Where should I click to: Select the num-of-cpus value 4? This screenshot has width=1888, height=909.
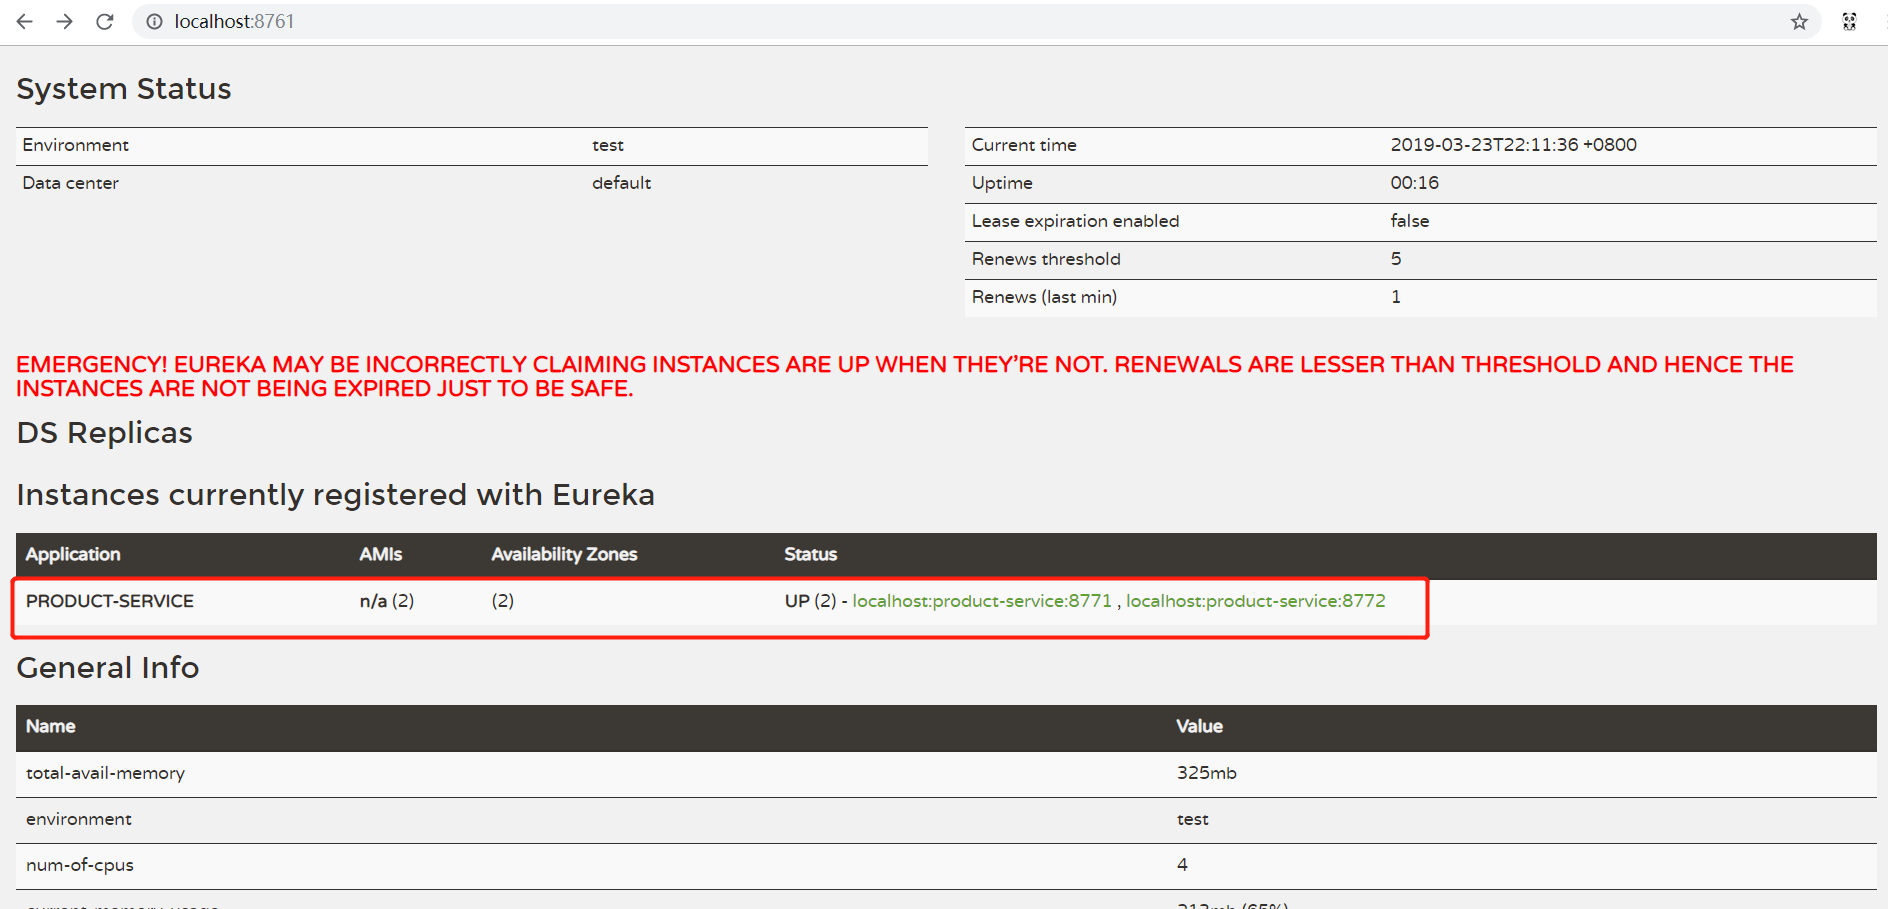tap(1182, 865)
